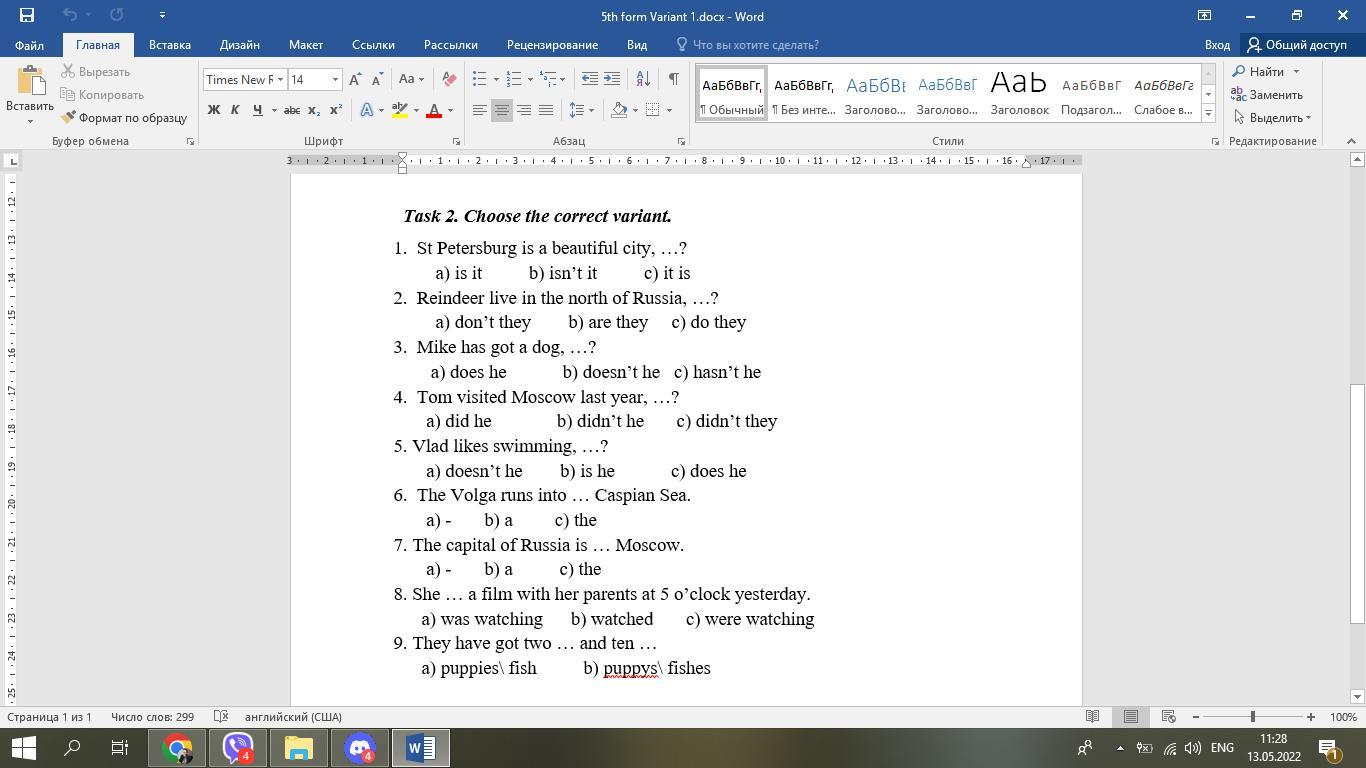Justify text alignment

546,110
